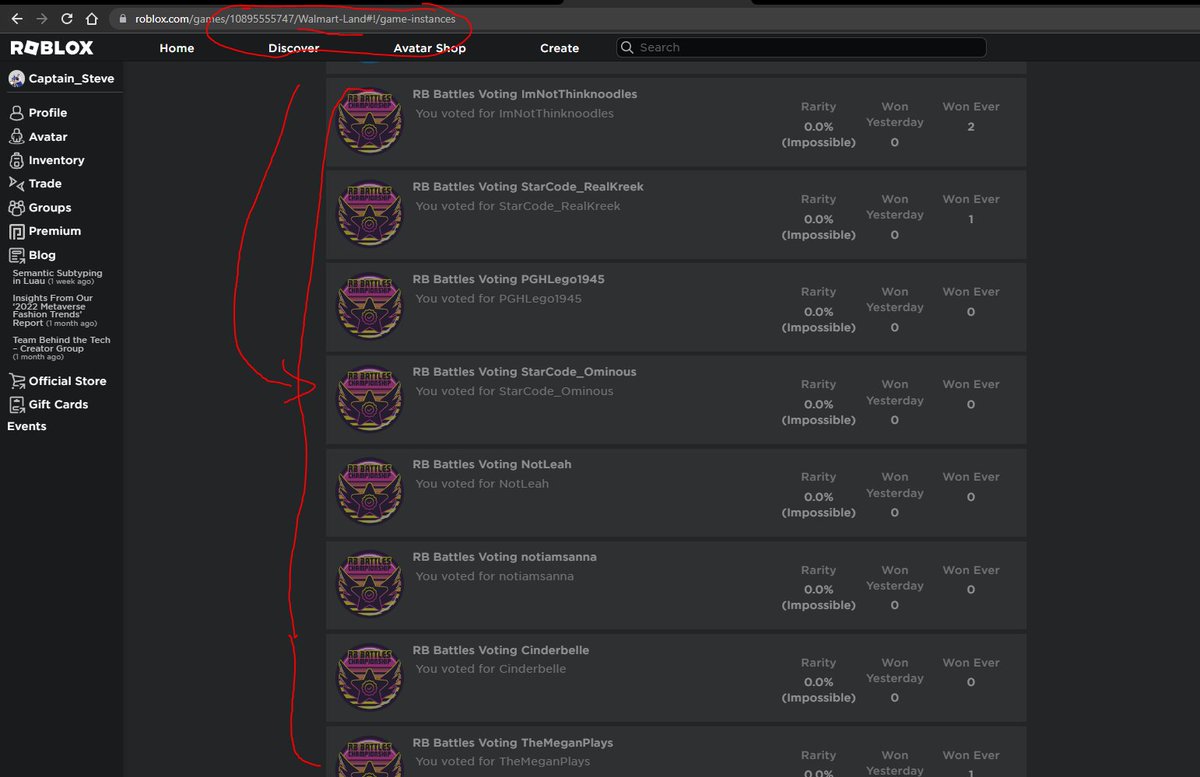Select Won Ever value 1 for StarCode_RealKreek
Screen dimensions: 1200x777
tap(971, 219)
